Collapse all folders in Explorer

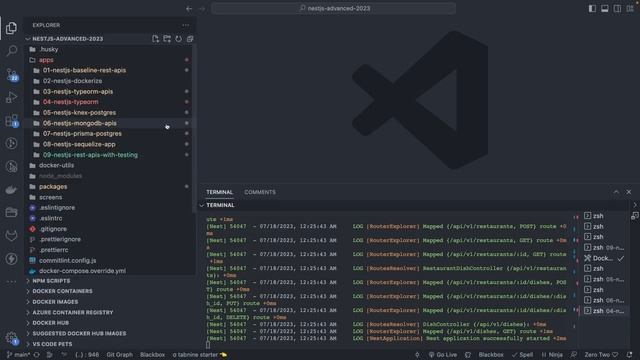[x=190, y=39]
